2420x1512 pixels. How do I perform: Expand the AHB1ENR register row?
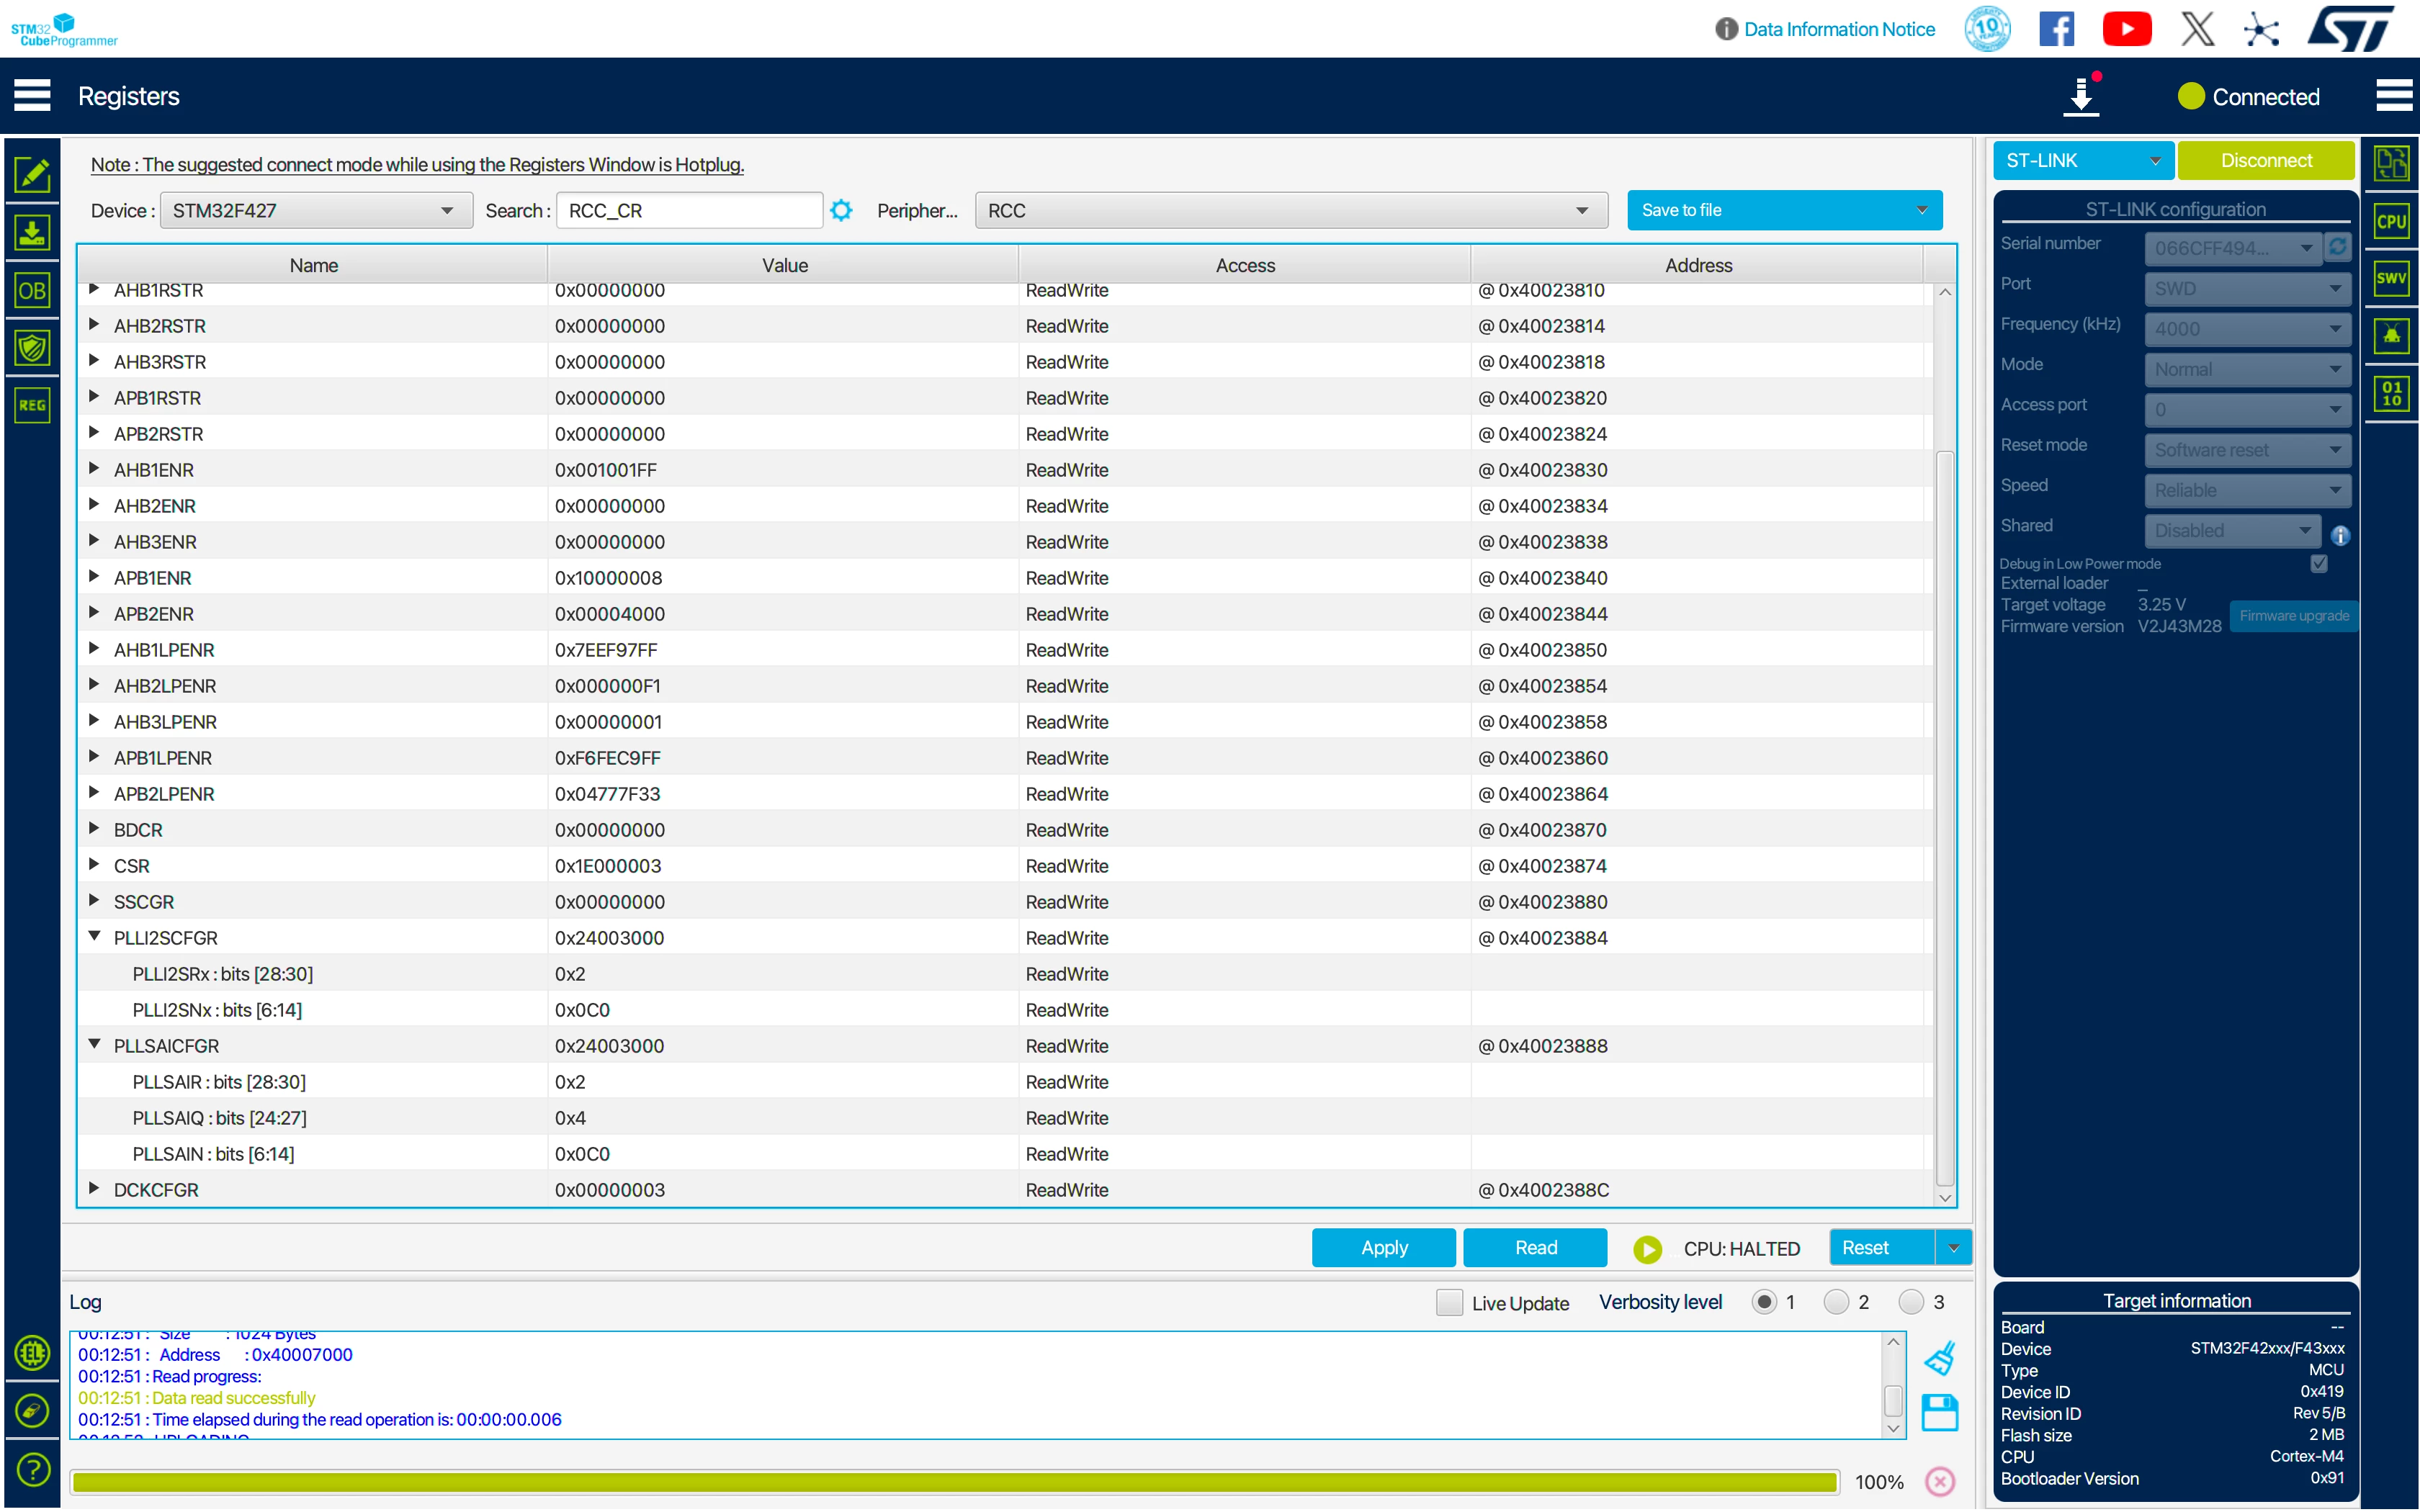pyautogui.click(x=94, y=469)
